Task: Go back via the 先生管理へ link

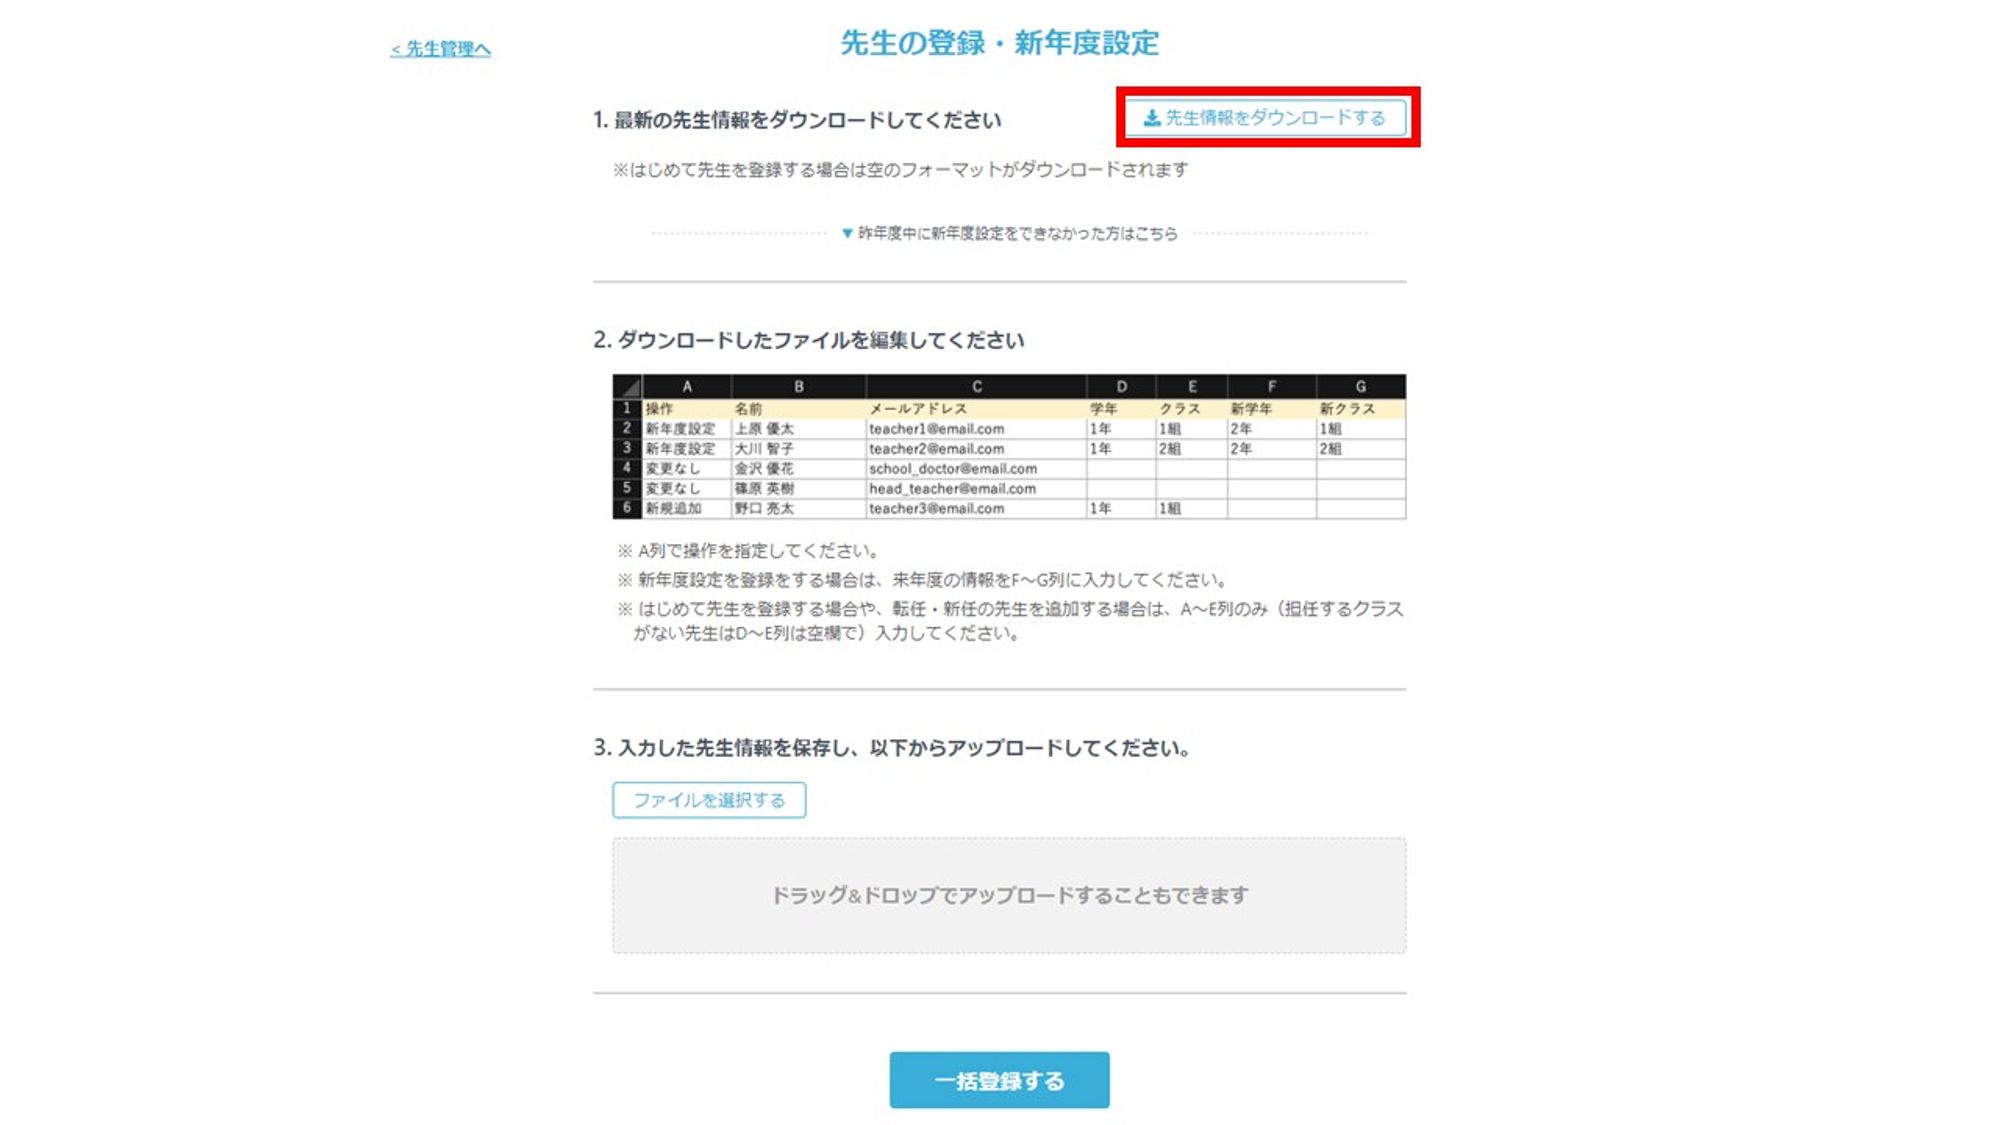Action: 440,49
